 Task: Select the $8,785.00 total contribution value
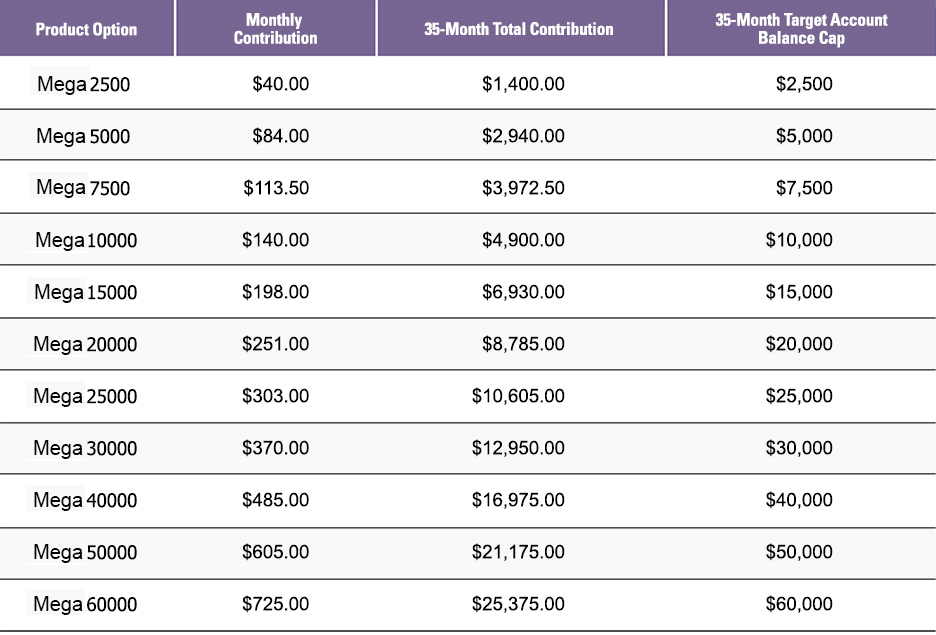coord(523,344)
